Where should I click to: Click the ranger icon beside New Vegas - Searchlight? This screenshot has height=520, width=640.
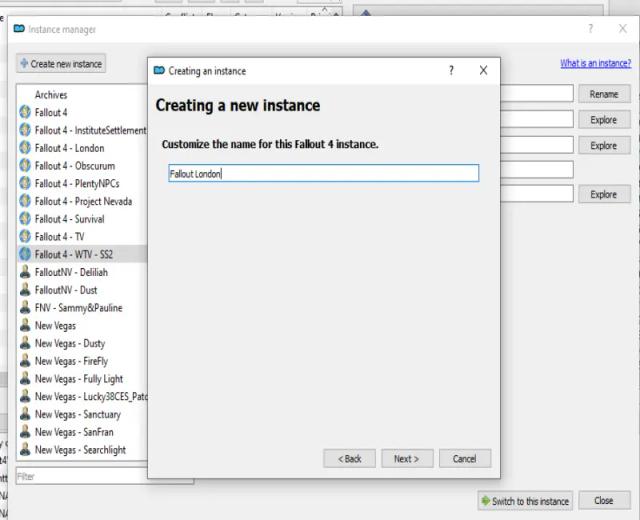tap(25, 450)
